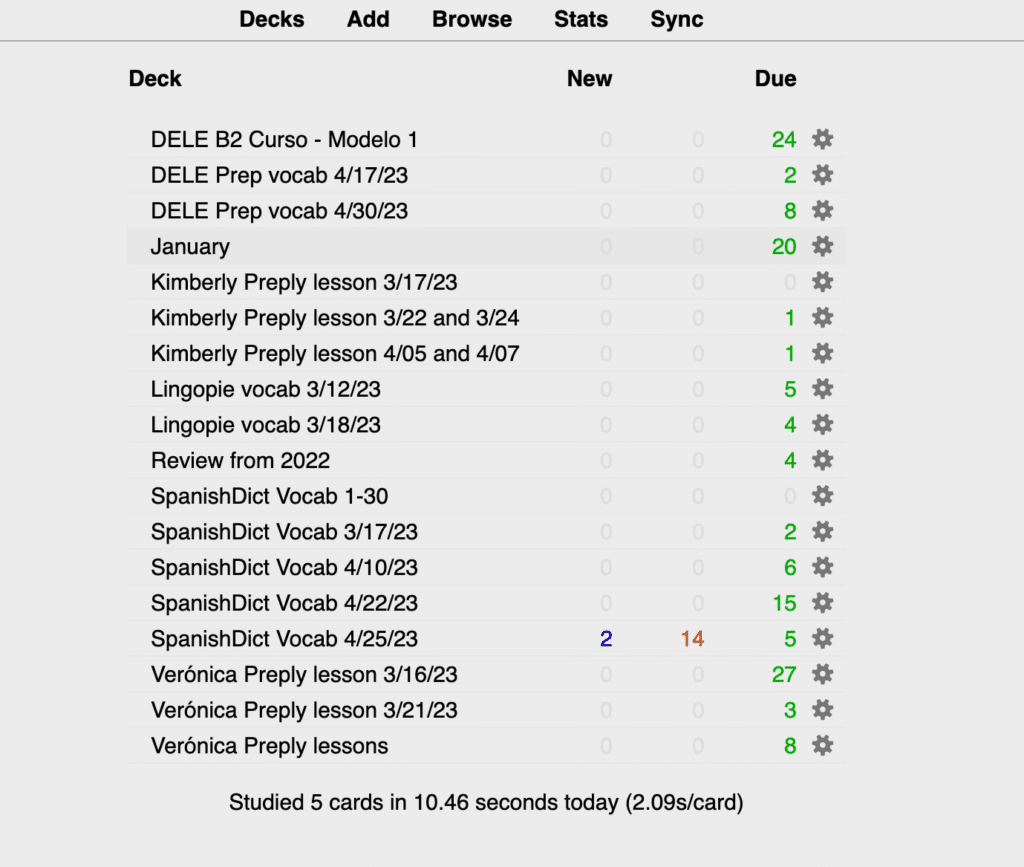Open the options menu for Verónica Preply lessons

click(x=822, y=745)
